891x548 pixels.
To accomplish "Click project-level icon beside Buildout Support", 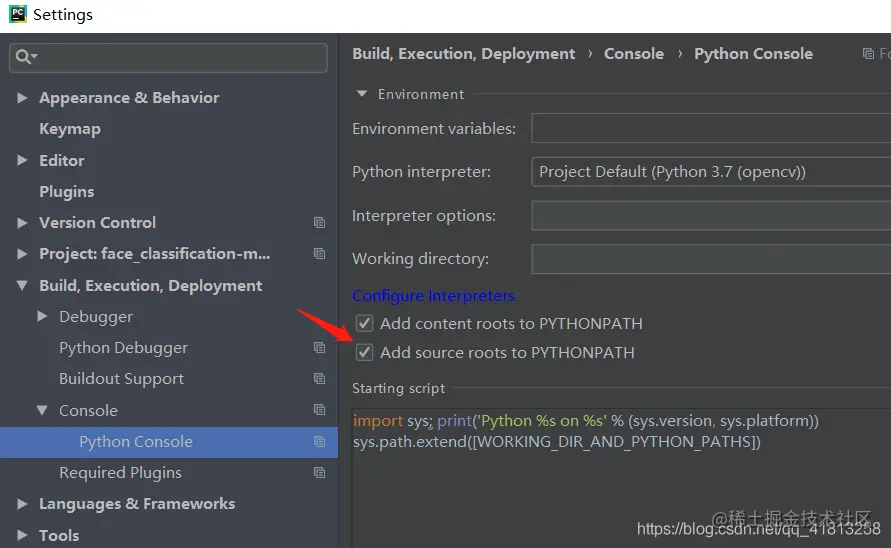I will pyautogui.click(x=319, y=379).
